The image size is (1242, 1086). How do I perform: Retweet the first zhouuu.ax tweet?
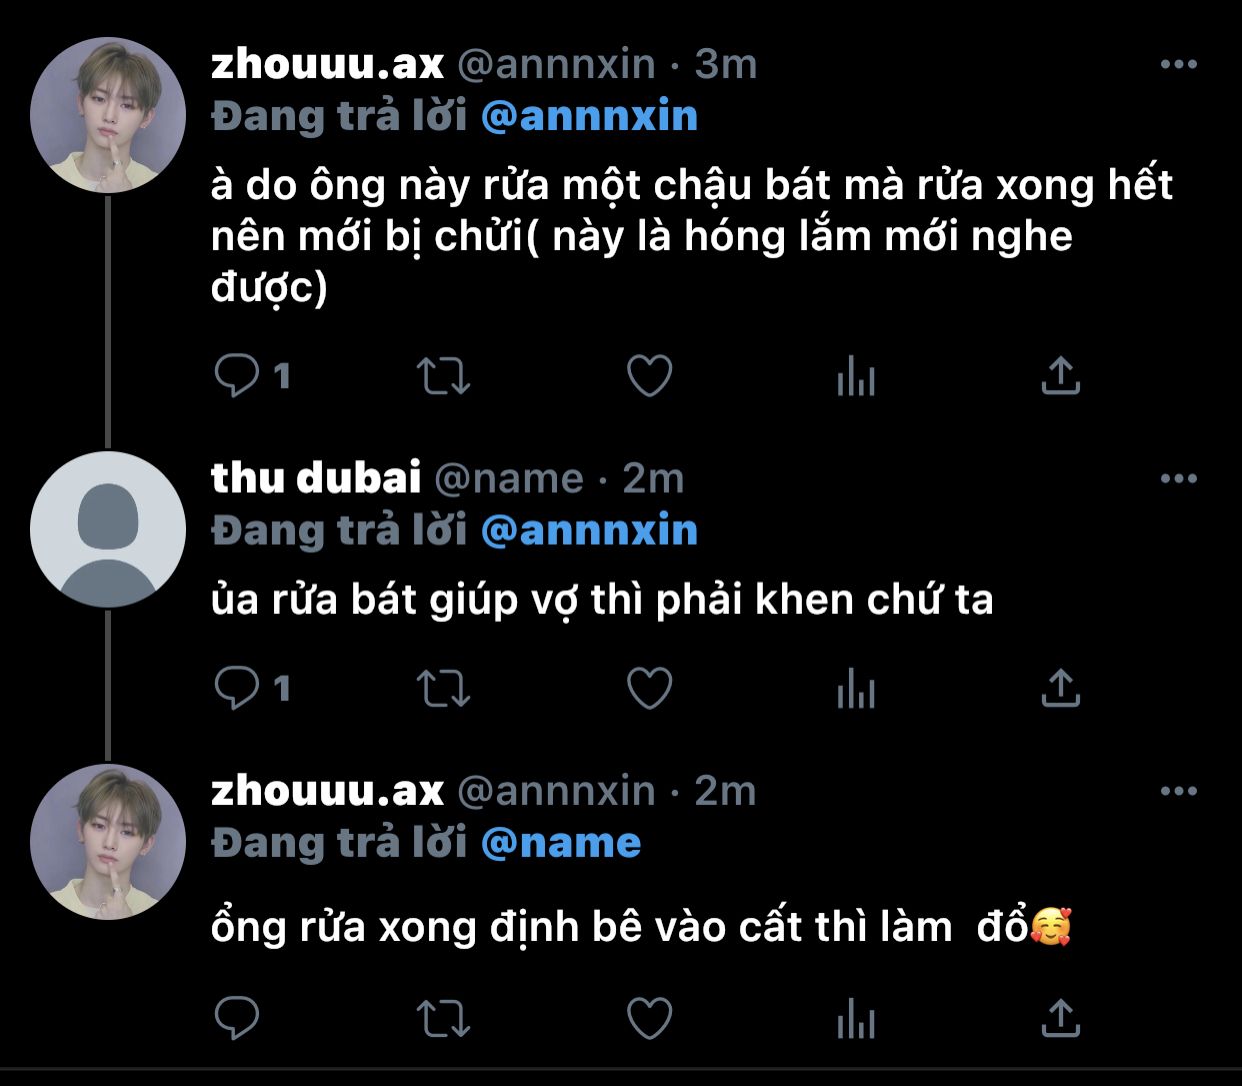click(442, 377)
